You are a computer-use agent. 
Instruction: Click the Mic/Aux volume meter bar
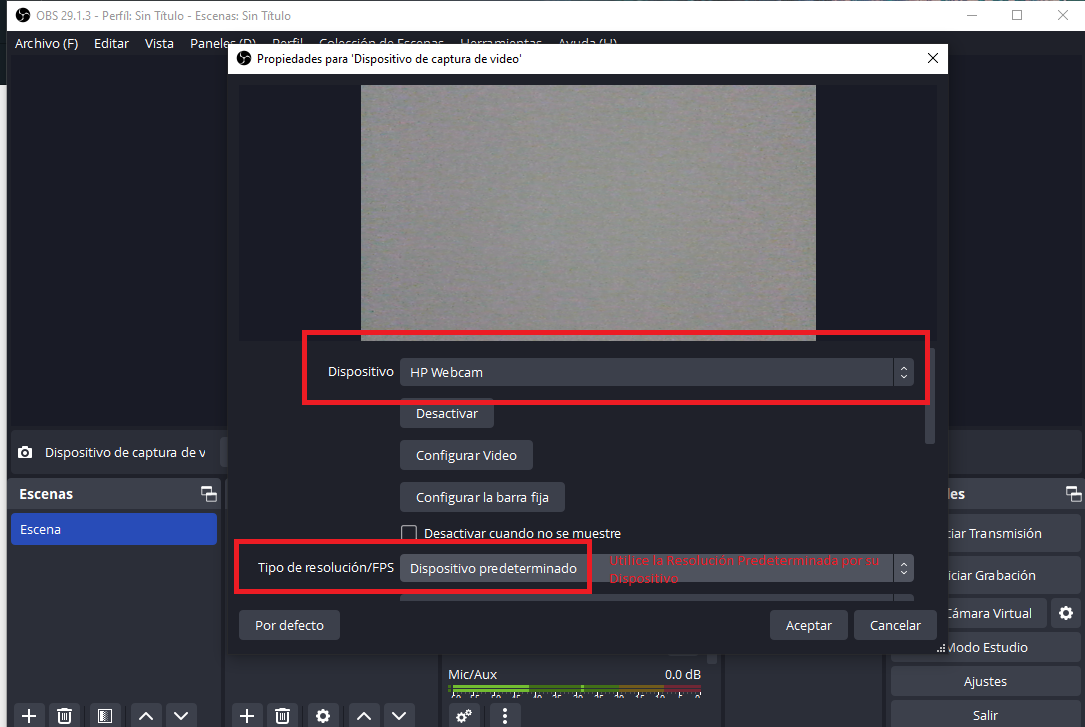(574, 688)
